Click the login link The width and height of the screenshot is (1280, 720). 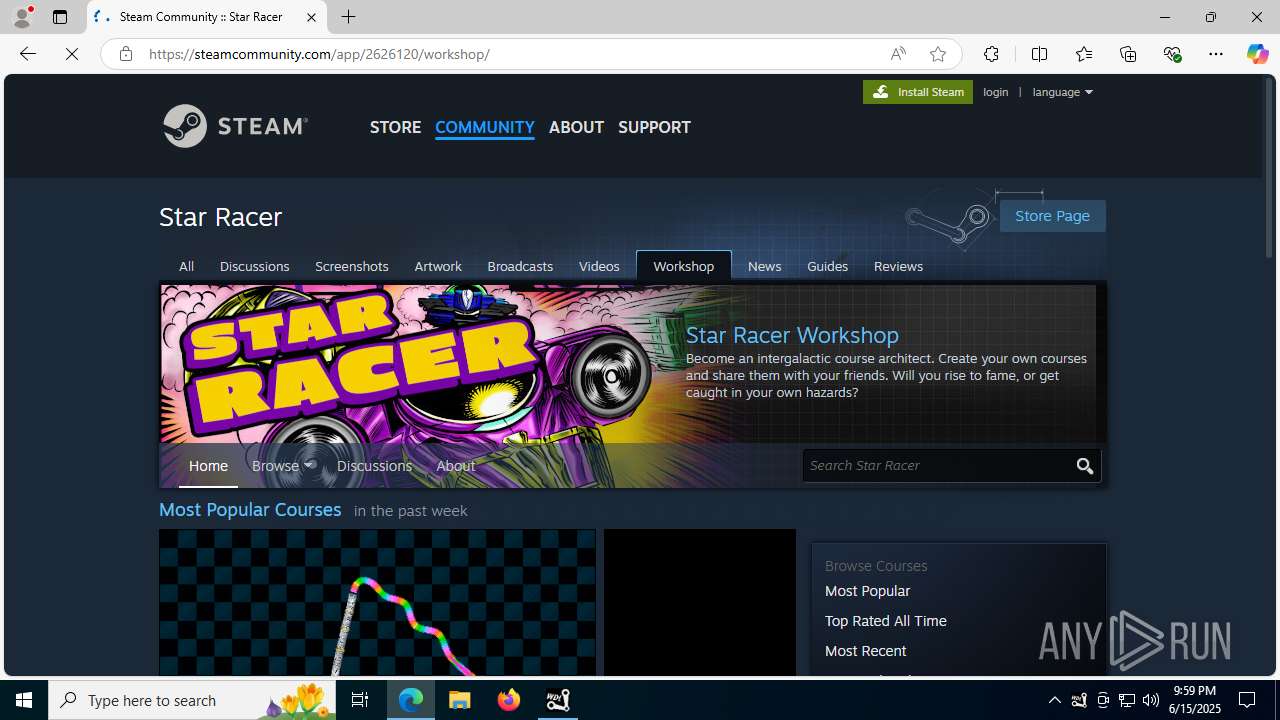tap(996, 92)
